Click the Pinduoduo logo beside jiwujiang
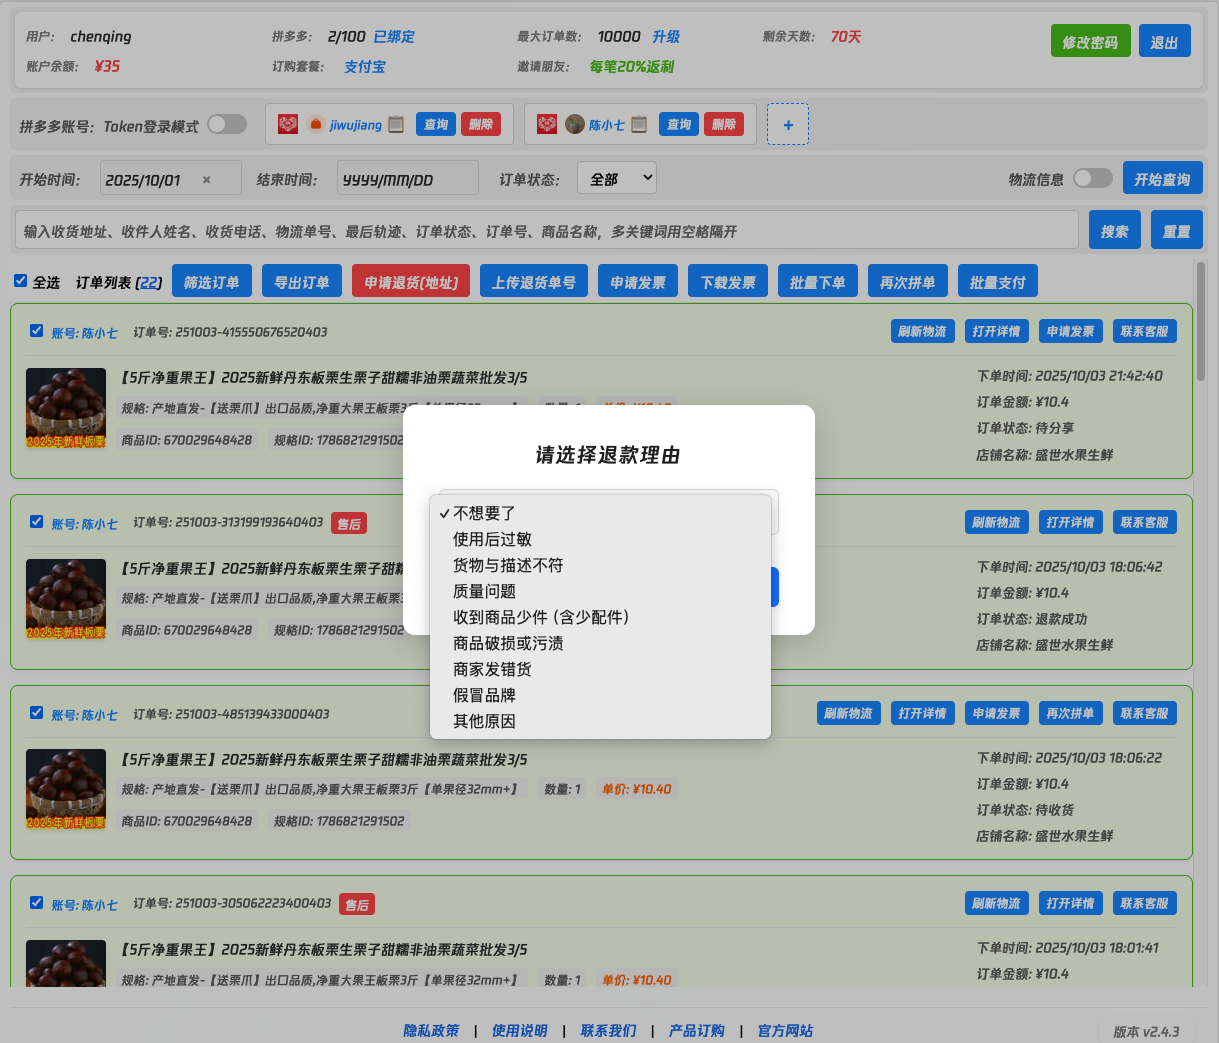The image size is (1219, 1043). 288,124
